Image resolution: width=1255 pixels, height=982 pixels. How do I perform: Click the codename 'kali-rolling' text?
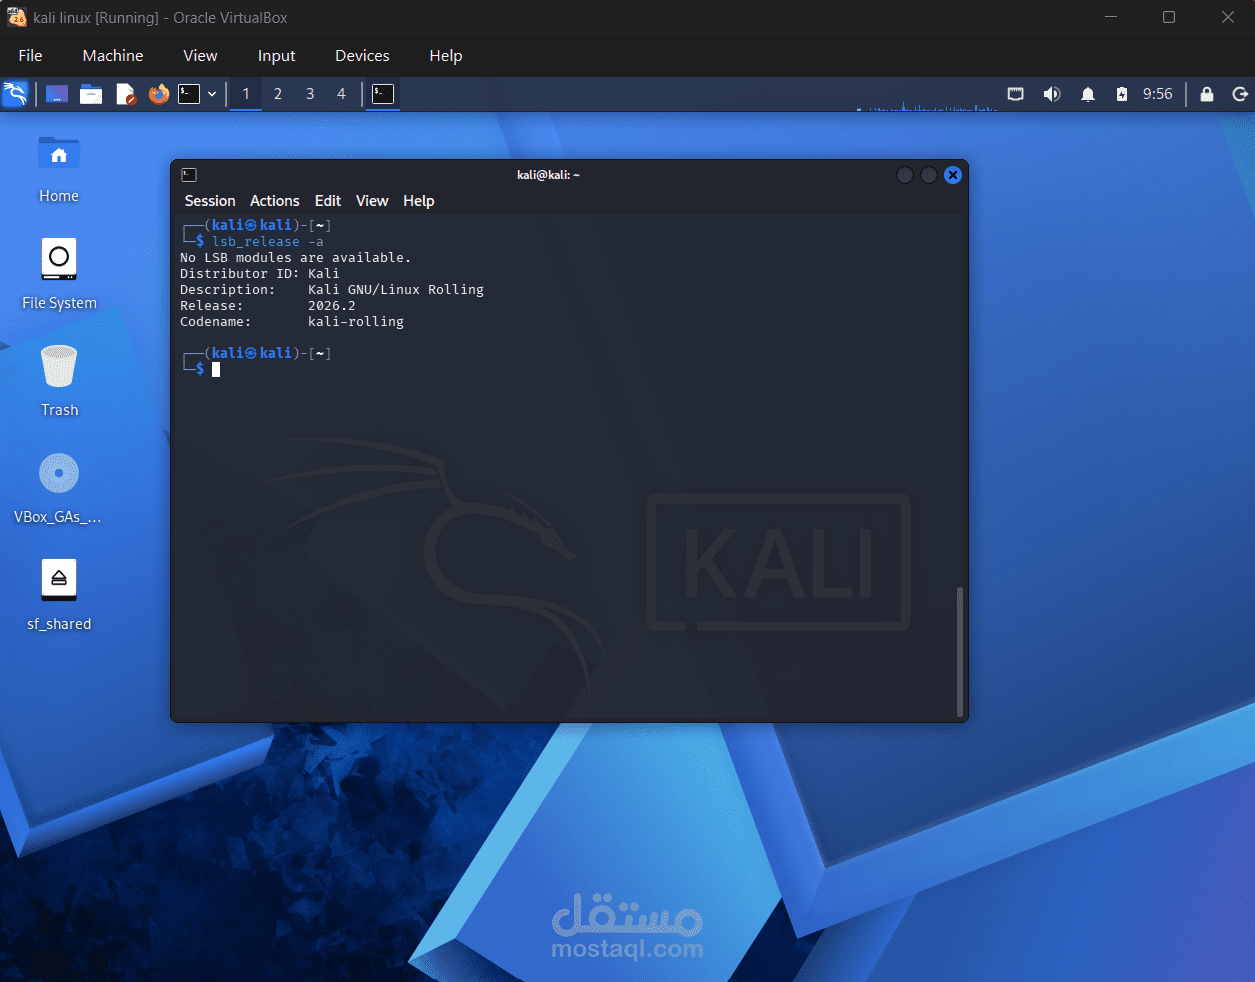[356, 321]
